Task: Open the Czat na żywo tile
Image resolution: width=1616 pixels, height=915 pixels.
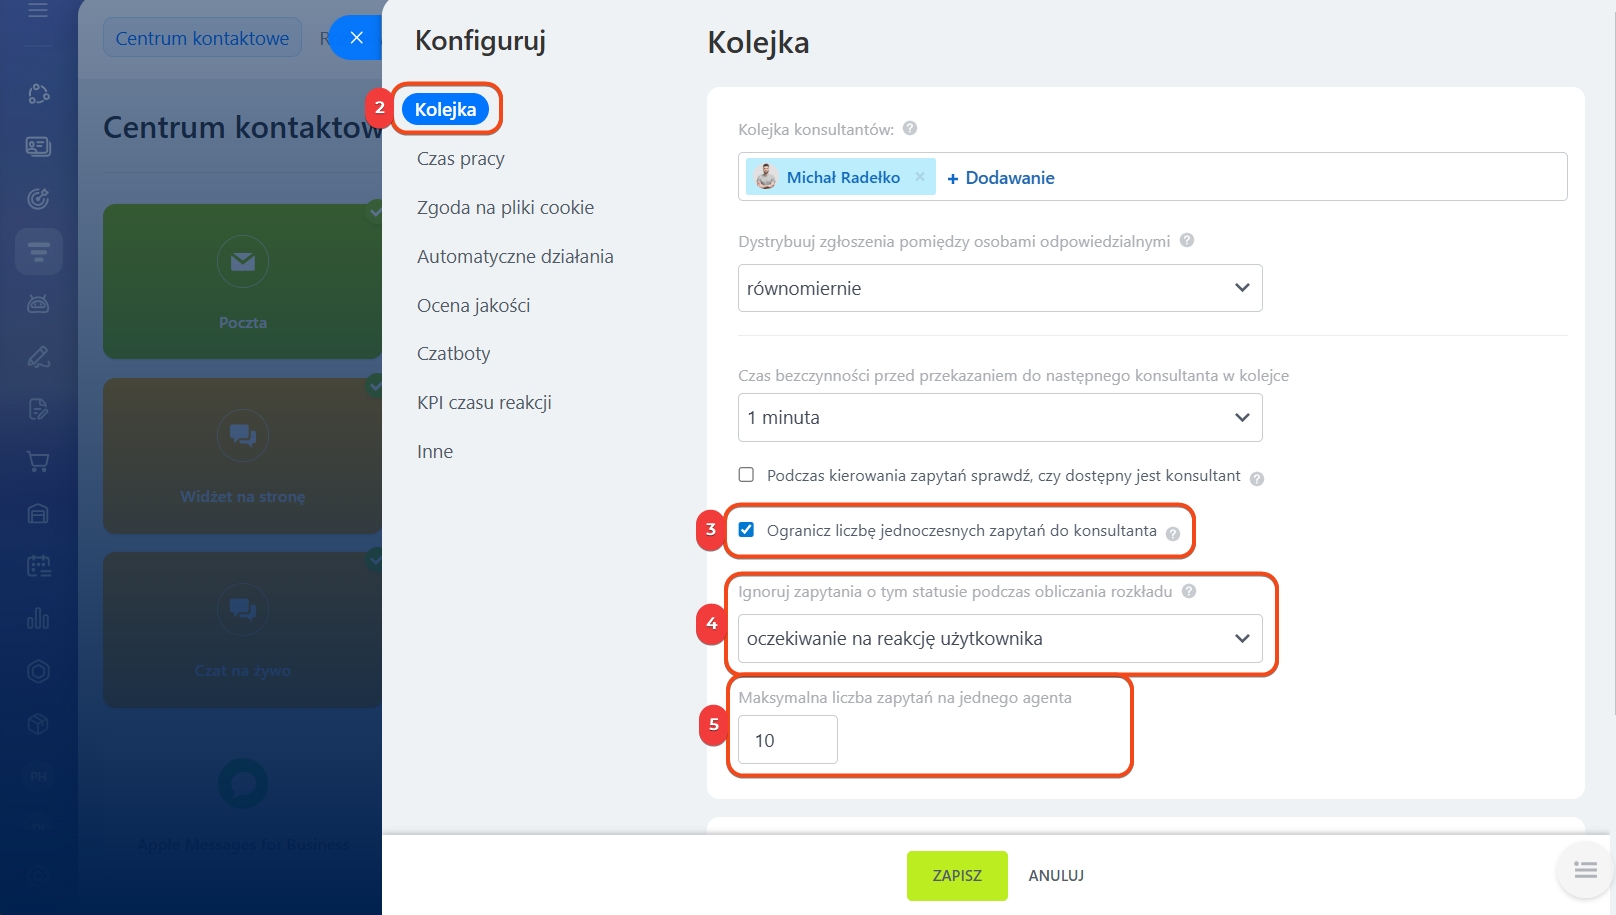Action: (x=242, y=630)
